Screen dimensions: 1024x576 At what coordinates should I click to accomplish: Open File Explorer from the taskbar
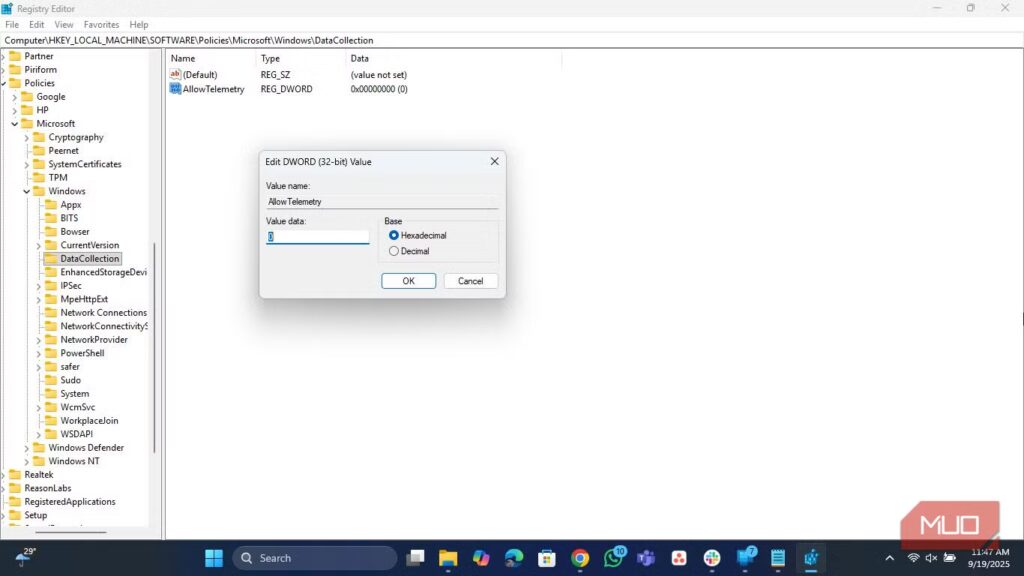(x=448, y=557)
